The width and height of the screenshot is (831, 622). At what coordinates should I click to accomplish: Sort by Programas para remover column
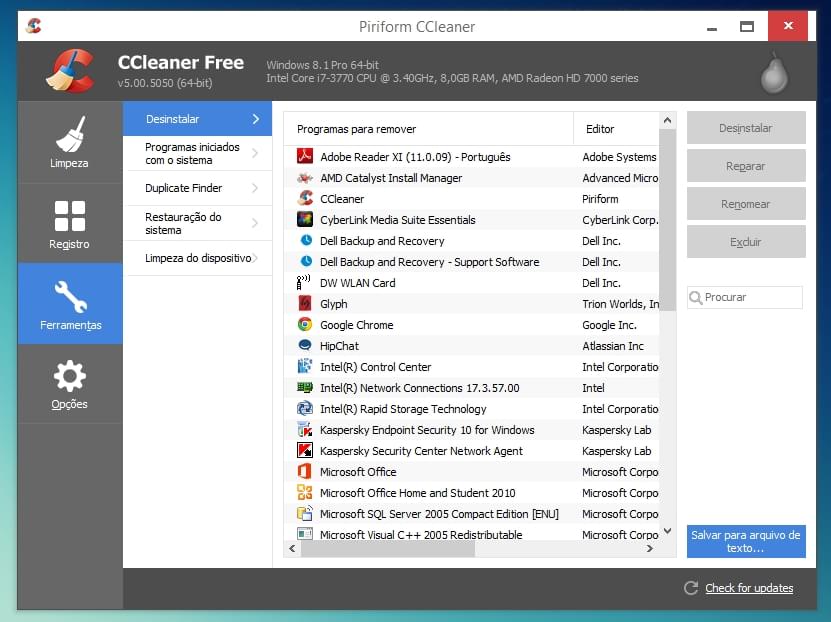pos(428,129)
